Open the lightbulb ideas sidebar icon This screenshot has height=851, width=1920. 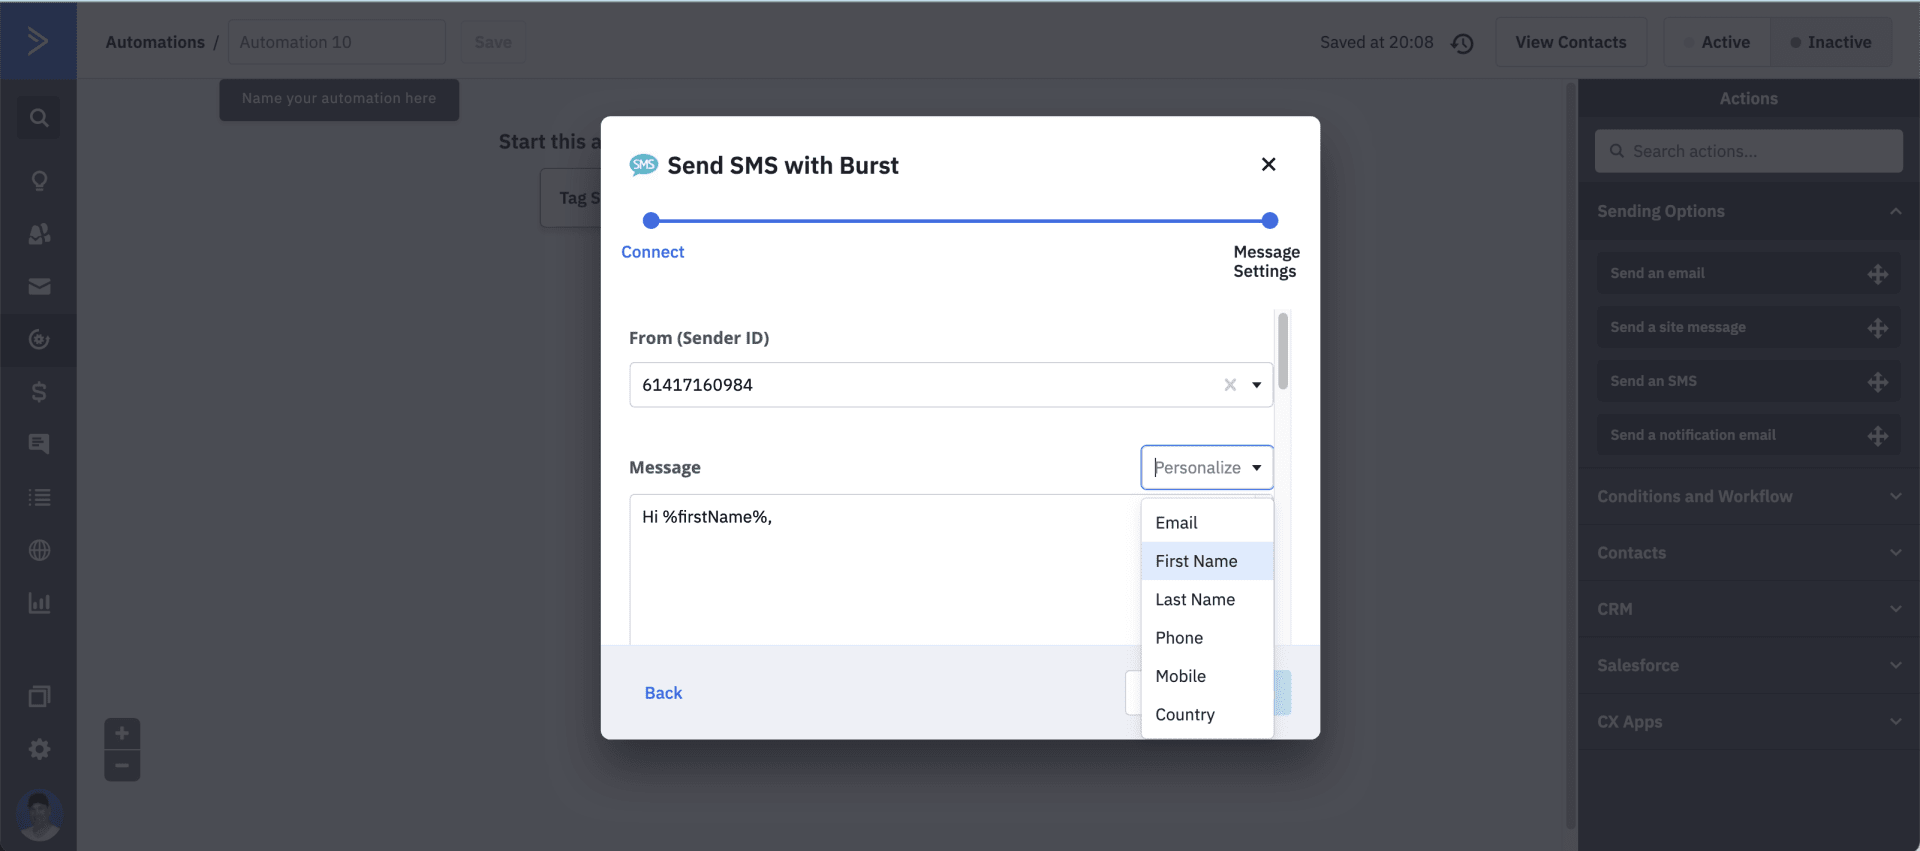coord(39,181)
